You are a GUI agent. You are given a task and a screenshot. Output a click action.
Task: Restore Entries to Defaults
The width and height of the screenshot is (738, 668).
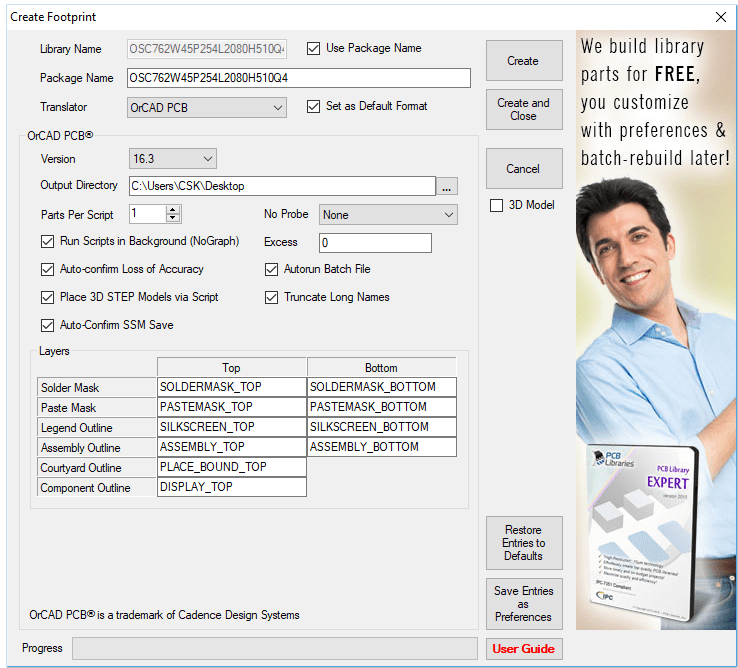pyautogui.click(x=524, y=543)
